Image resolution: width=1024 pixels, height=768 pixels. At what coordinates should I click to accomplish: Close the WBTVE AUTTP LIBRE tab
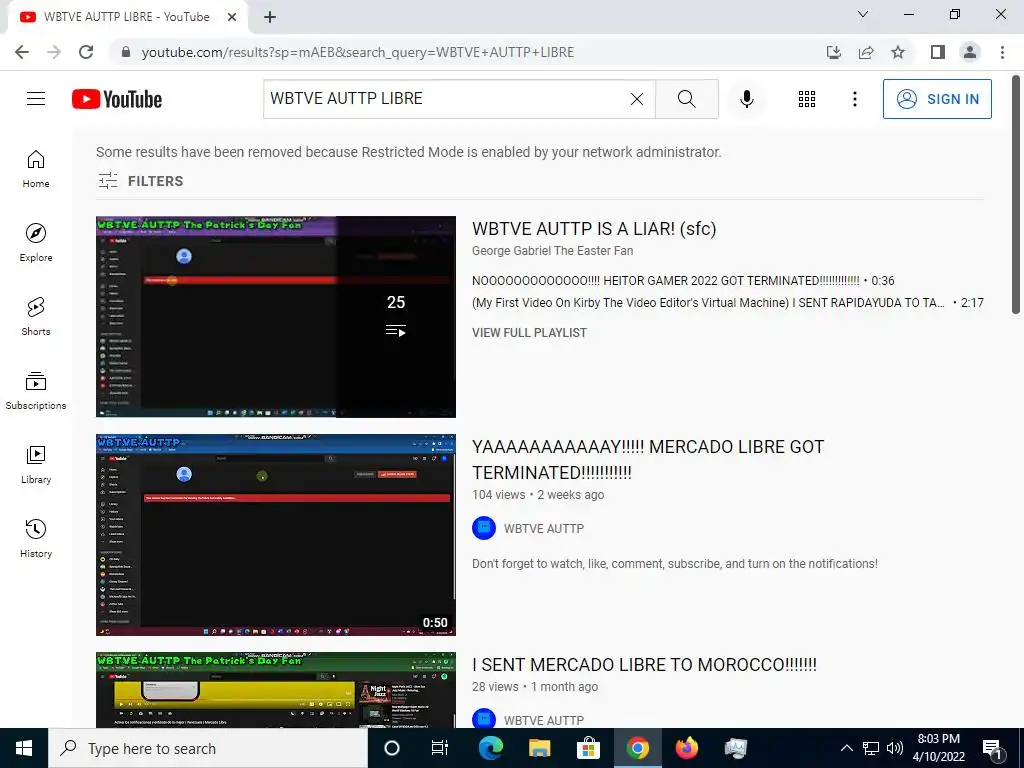click(x=232, y=17)
